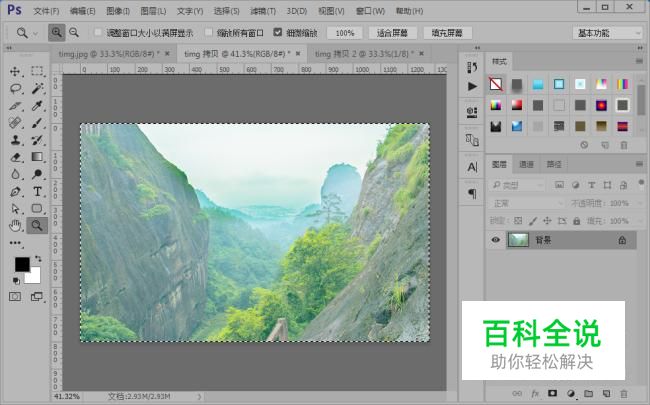Screen dimensions: 650x405
Task: Toggle lock transparent pixels
Action: click(518, 221)
